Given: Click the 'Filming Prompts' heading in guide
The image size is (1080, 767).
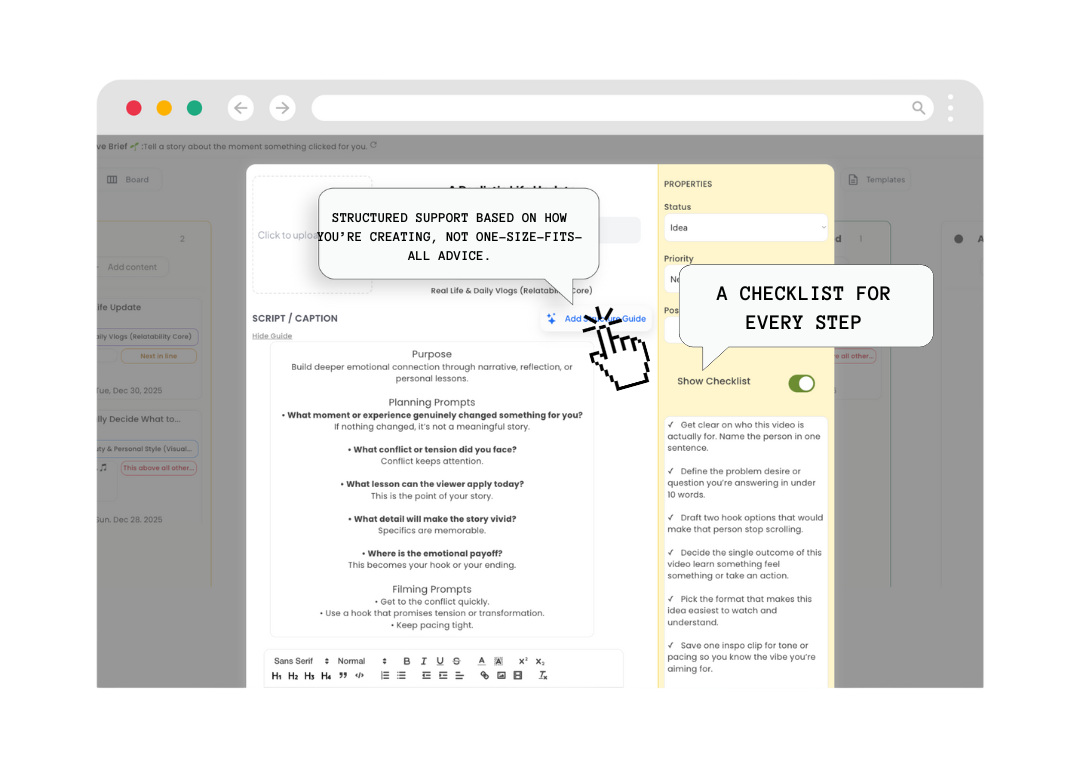Looking at the screenshot, I should pyautogui.click(x=432, y=589).
